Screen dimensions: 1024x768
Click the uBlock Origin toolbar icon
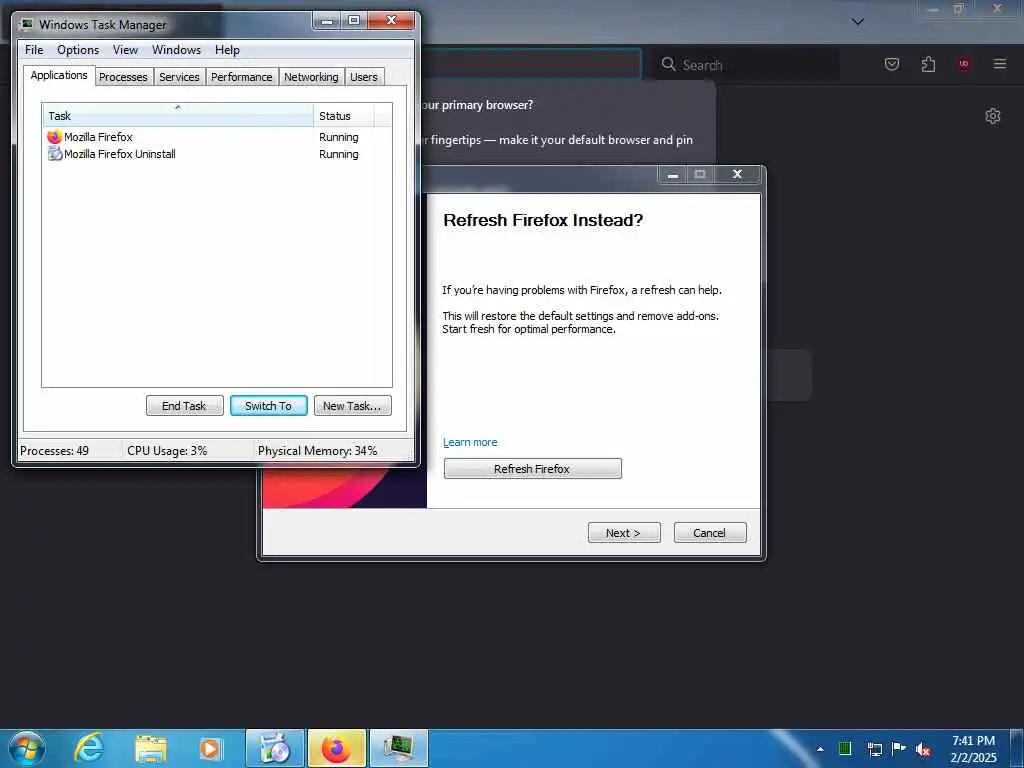(x=963, y=64)
